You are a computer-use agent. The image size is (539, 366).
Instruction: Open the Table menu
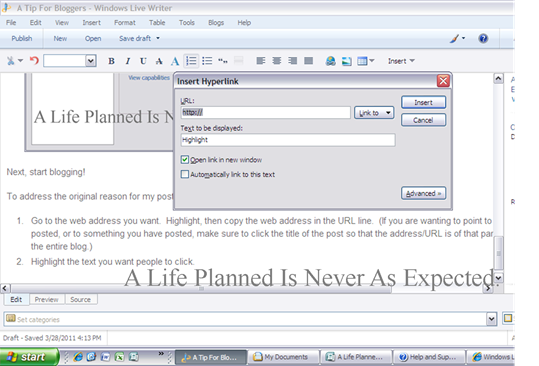[157, 23]
